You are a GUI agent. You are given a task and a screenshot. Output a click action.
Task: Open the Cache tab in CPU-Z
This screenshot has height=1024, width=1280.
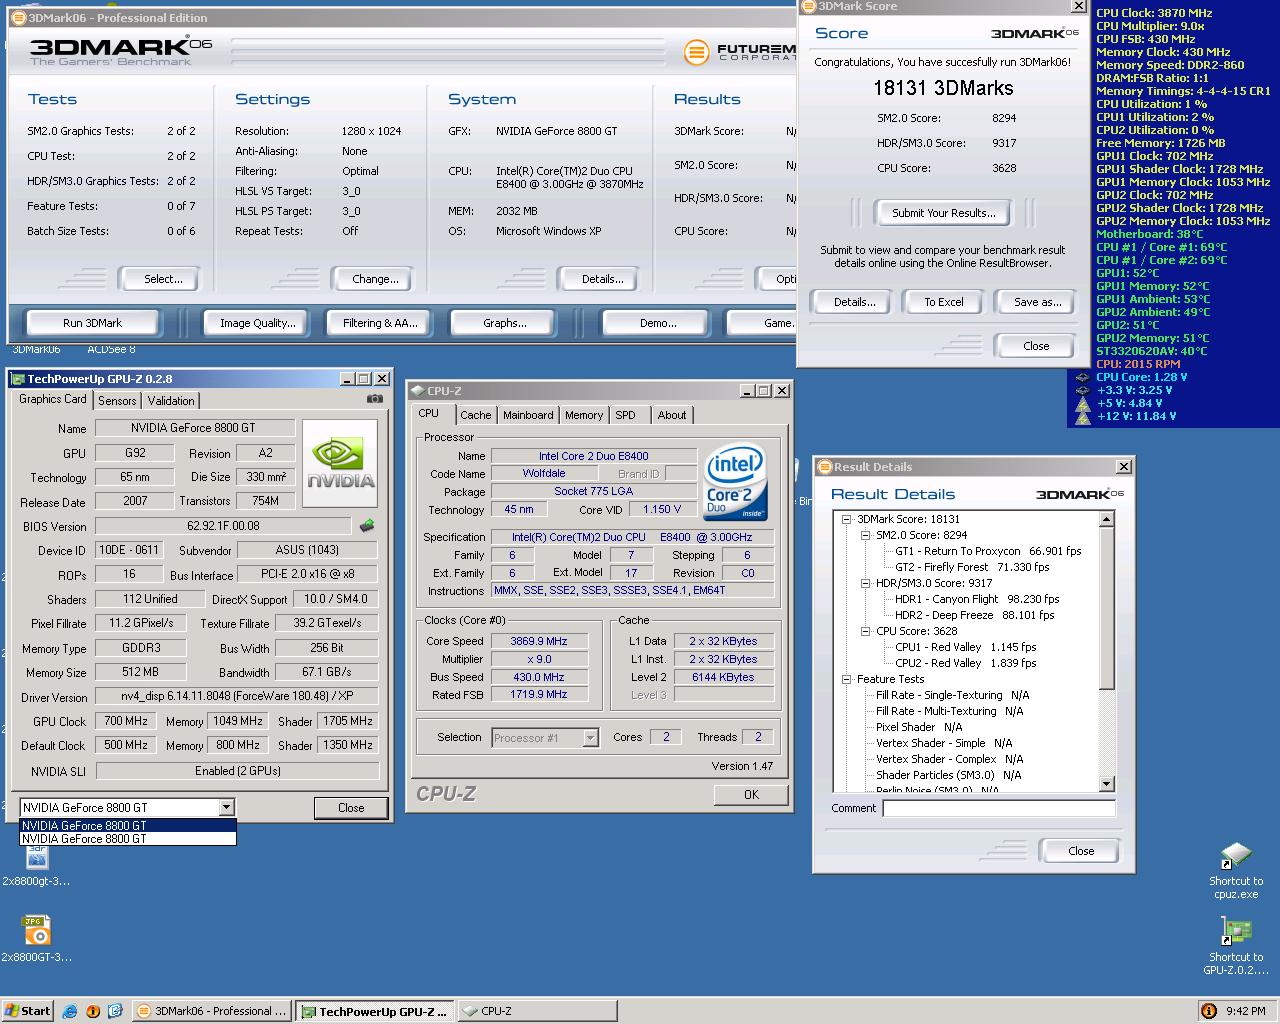[x=476, y=415]
